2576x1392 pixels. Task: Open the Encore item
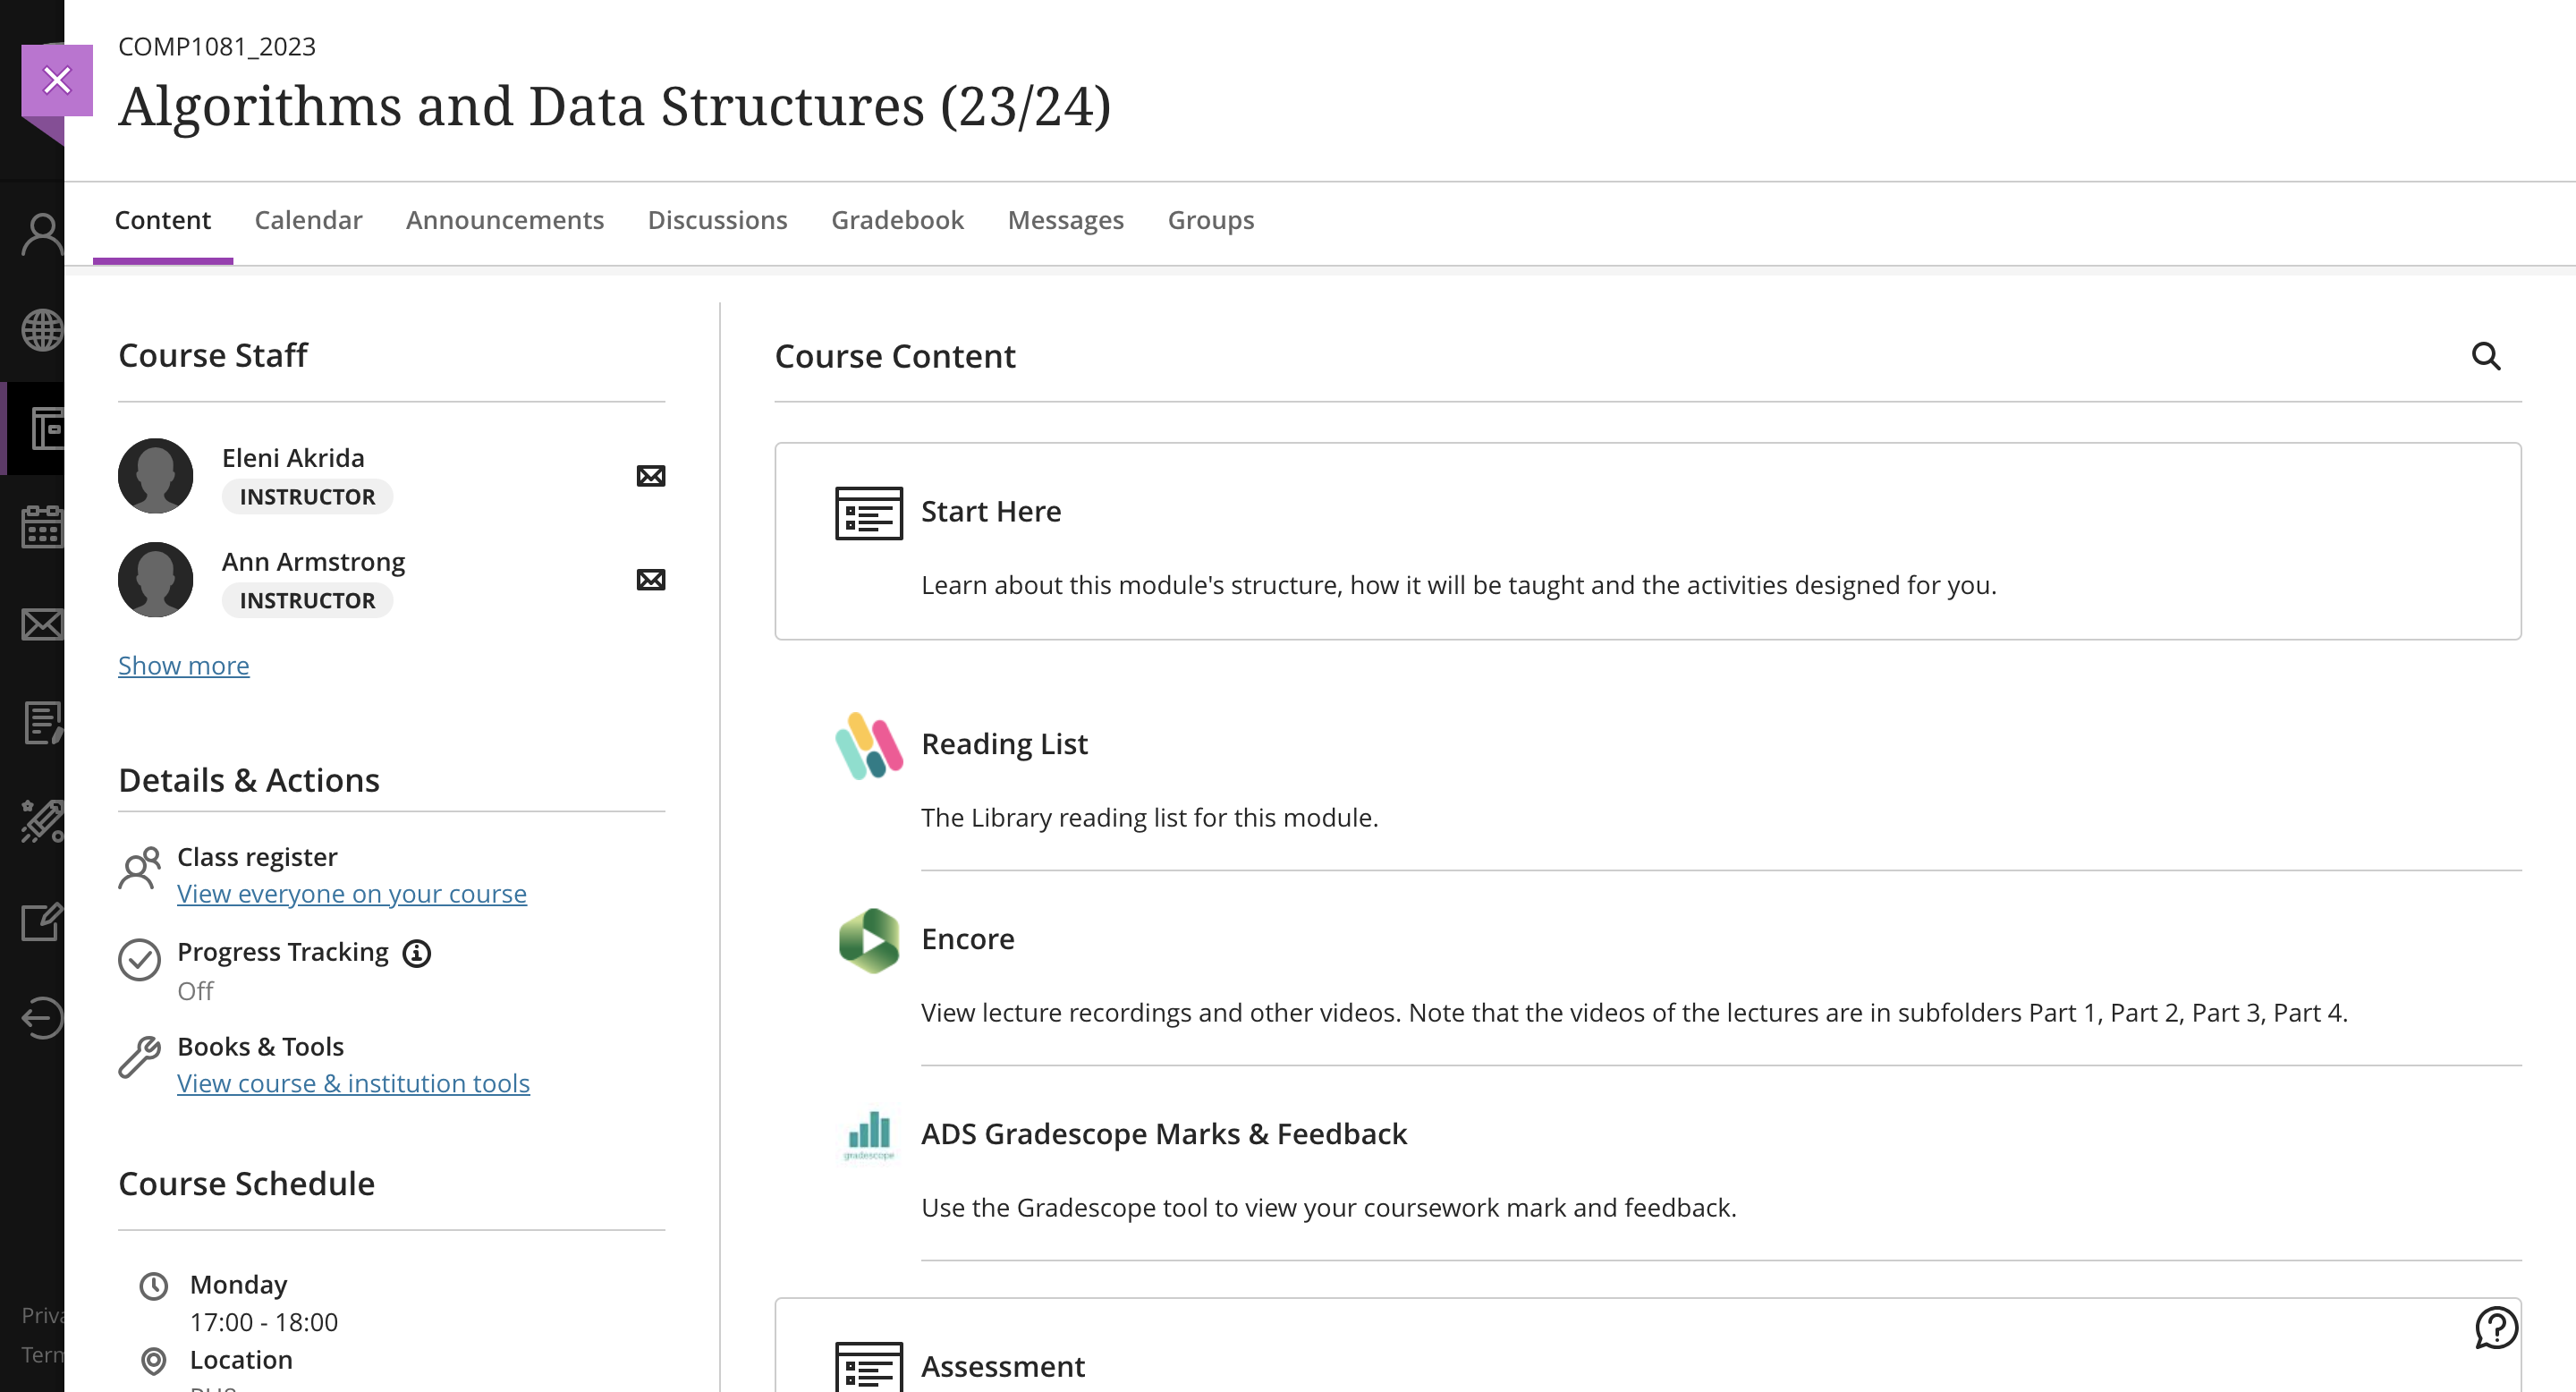(x=967, y=939)
